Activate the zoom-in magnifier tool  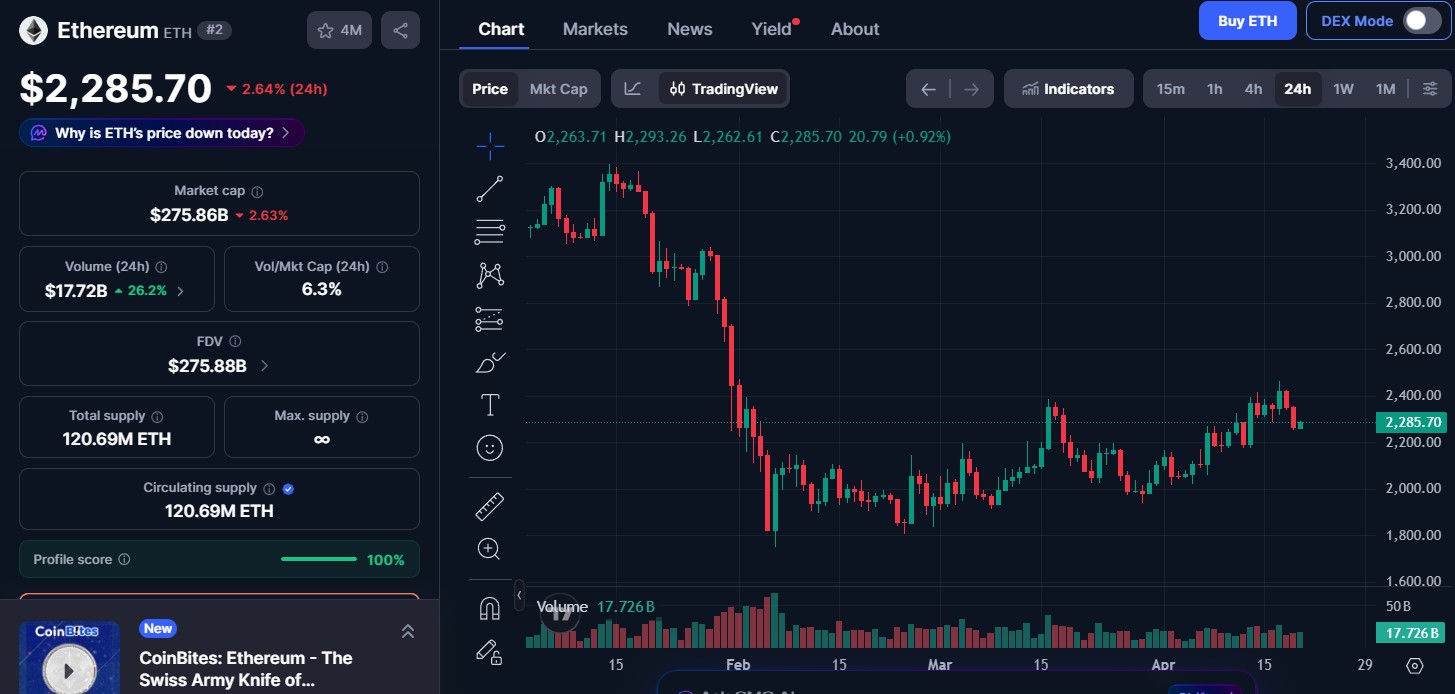[489, 548]
